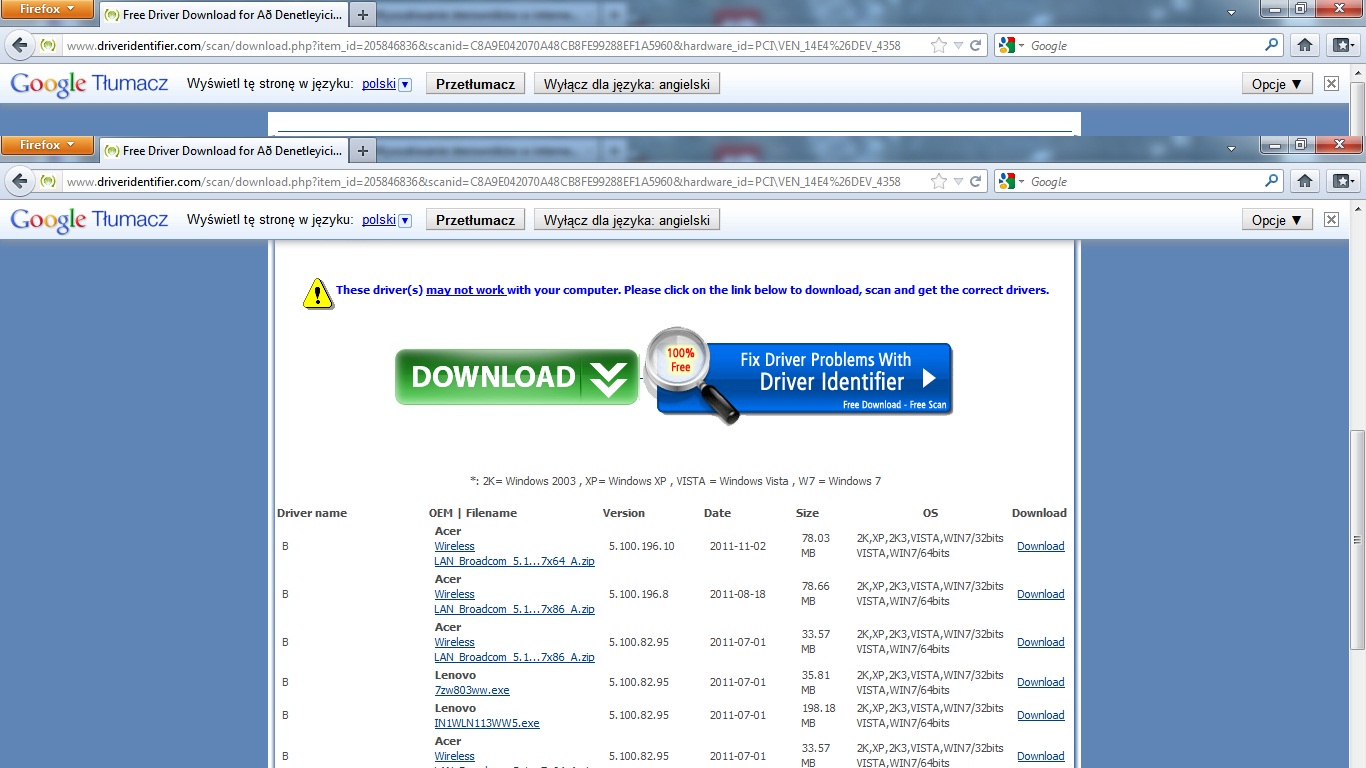This screenshot has height=768, width=1366.
Task: Reload the page in the lower window
Action: [976, 181]
